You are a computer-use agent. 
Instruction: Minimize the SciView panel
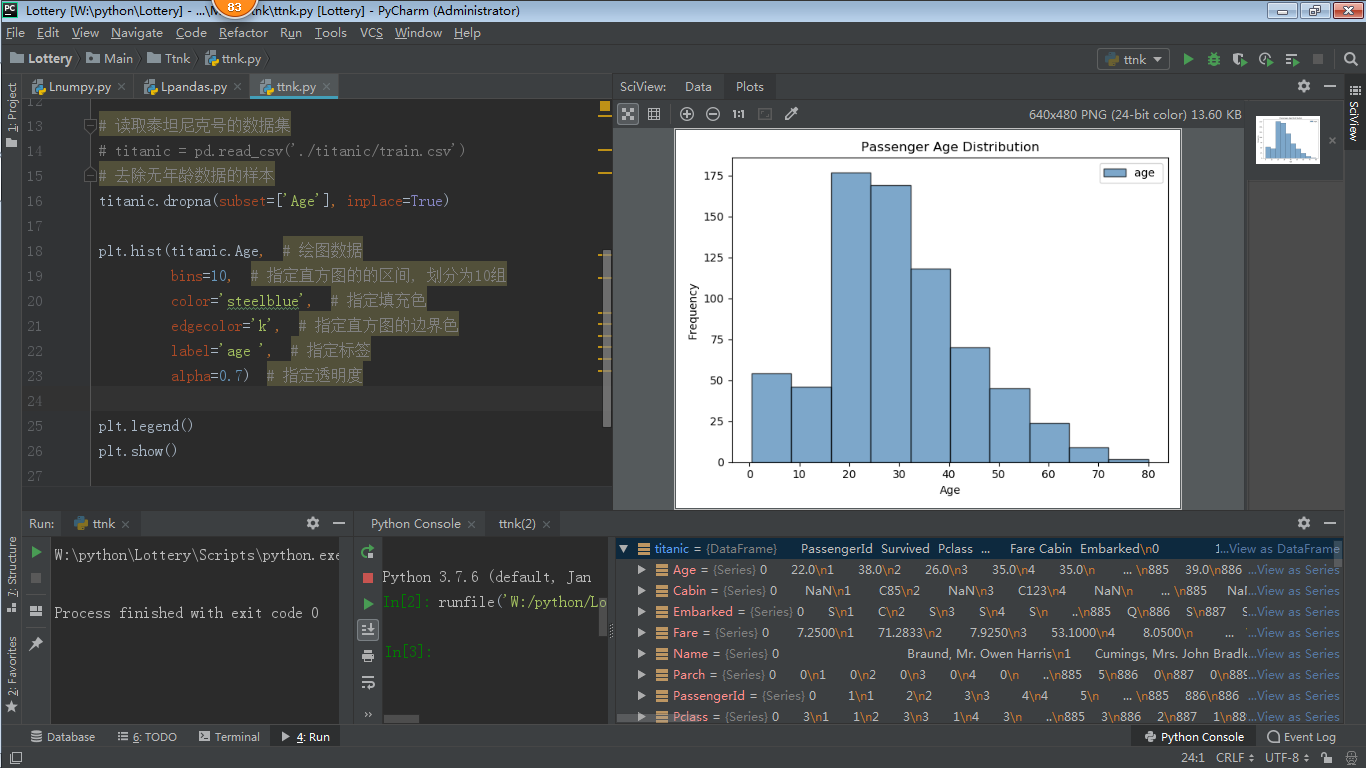[1330, 86]
